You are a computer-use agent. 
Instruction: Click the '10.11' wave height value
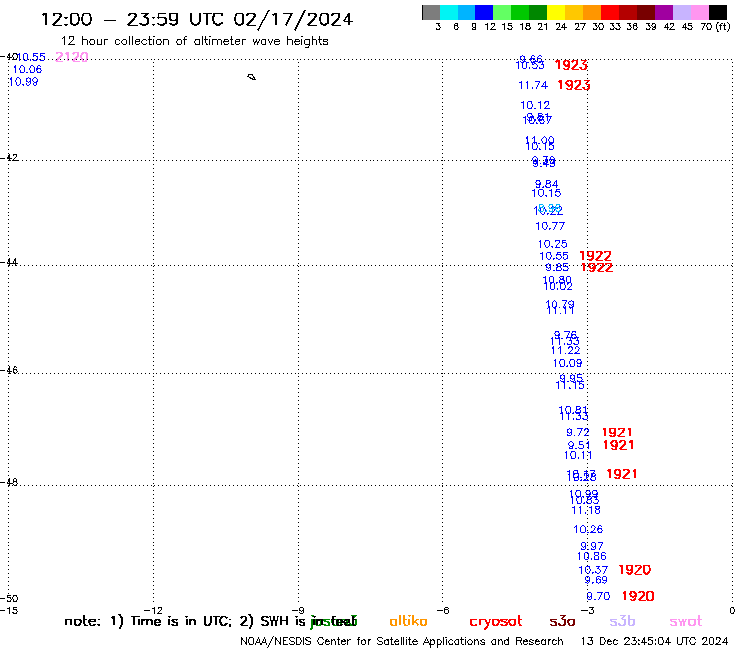578,456
